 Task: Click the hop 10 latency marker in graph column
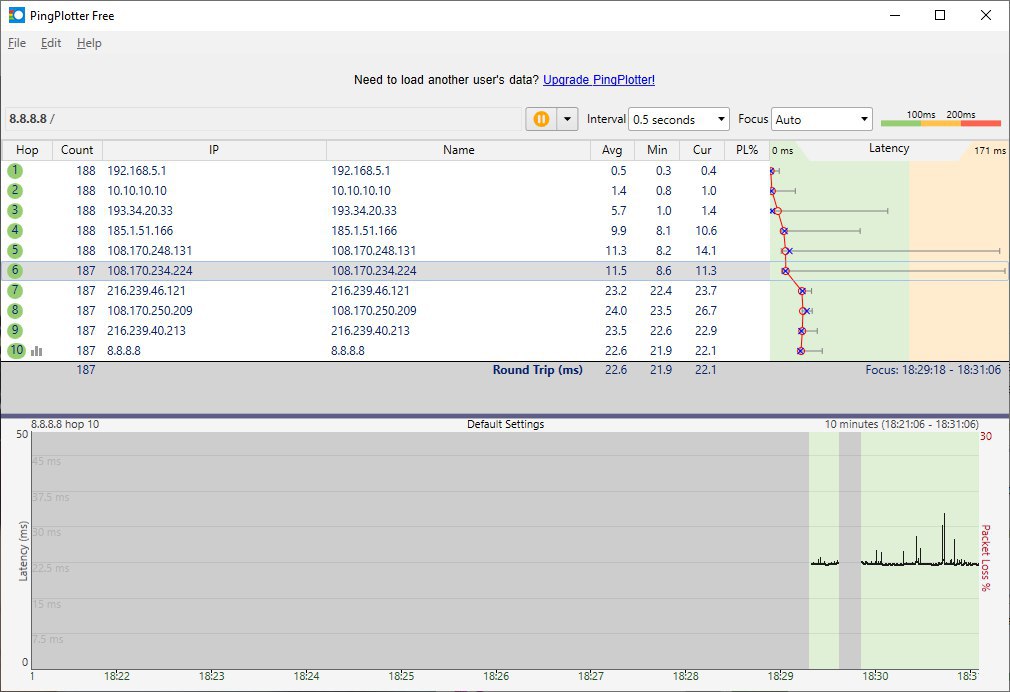click(801, 351)
